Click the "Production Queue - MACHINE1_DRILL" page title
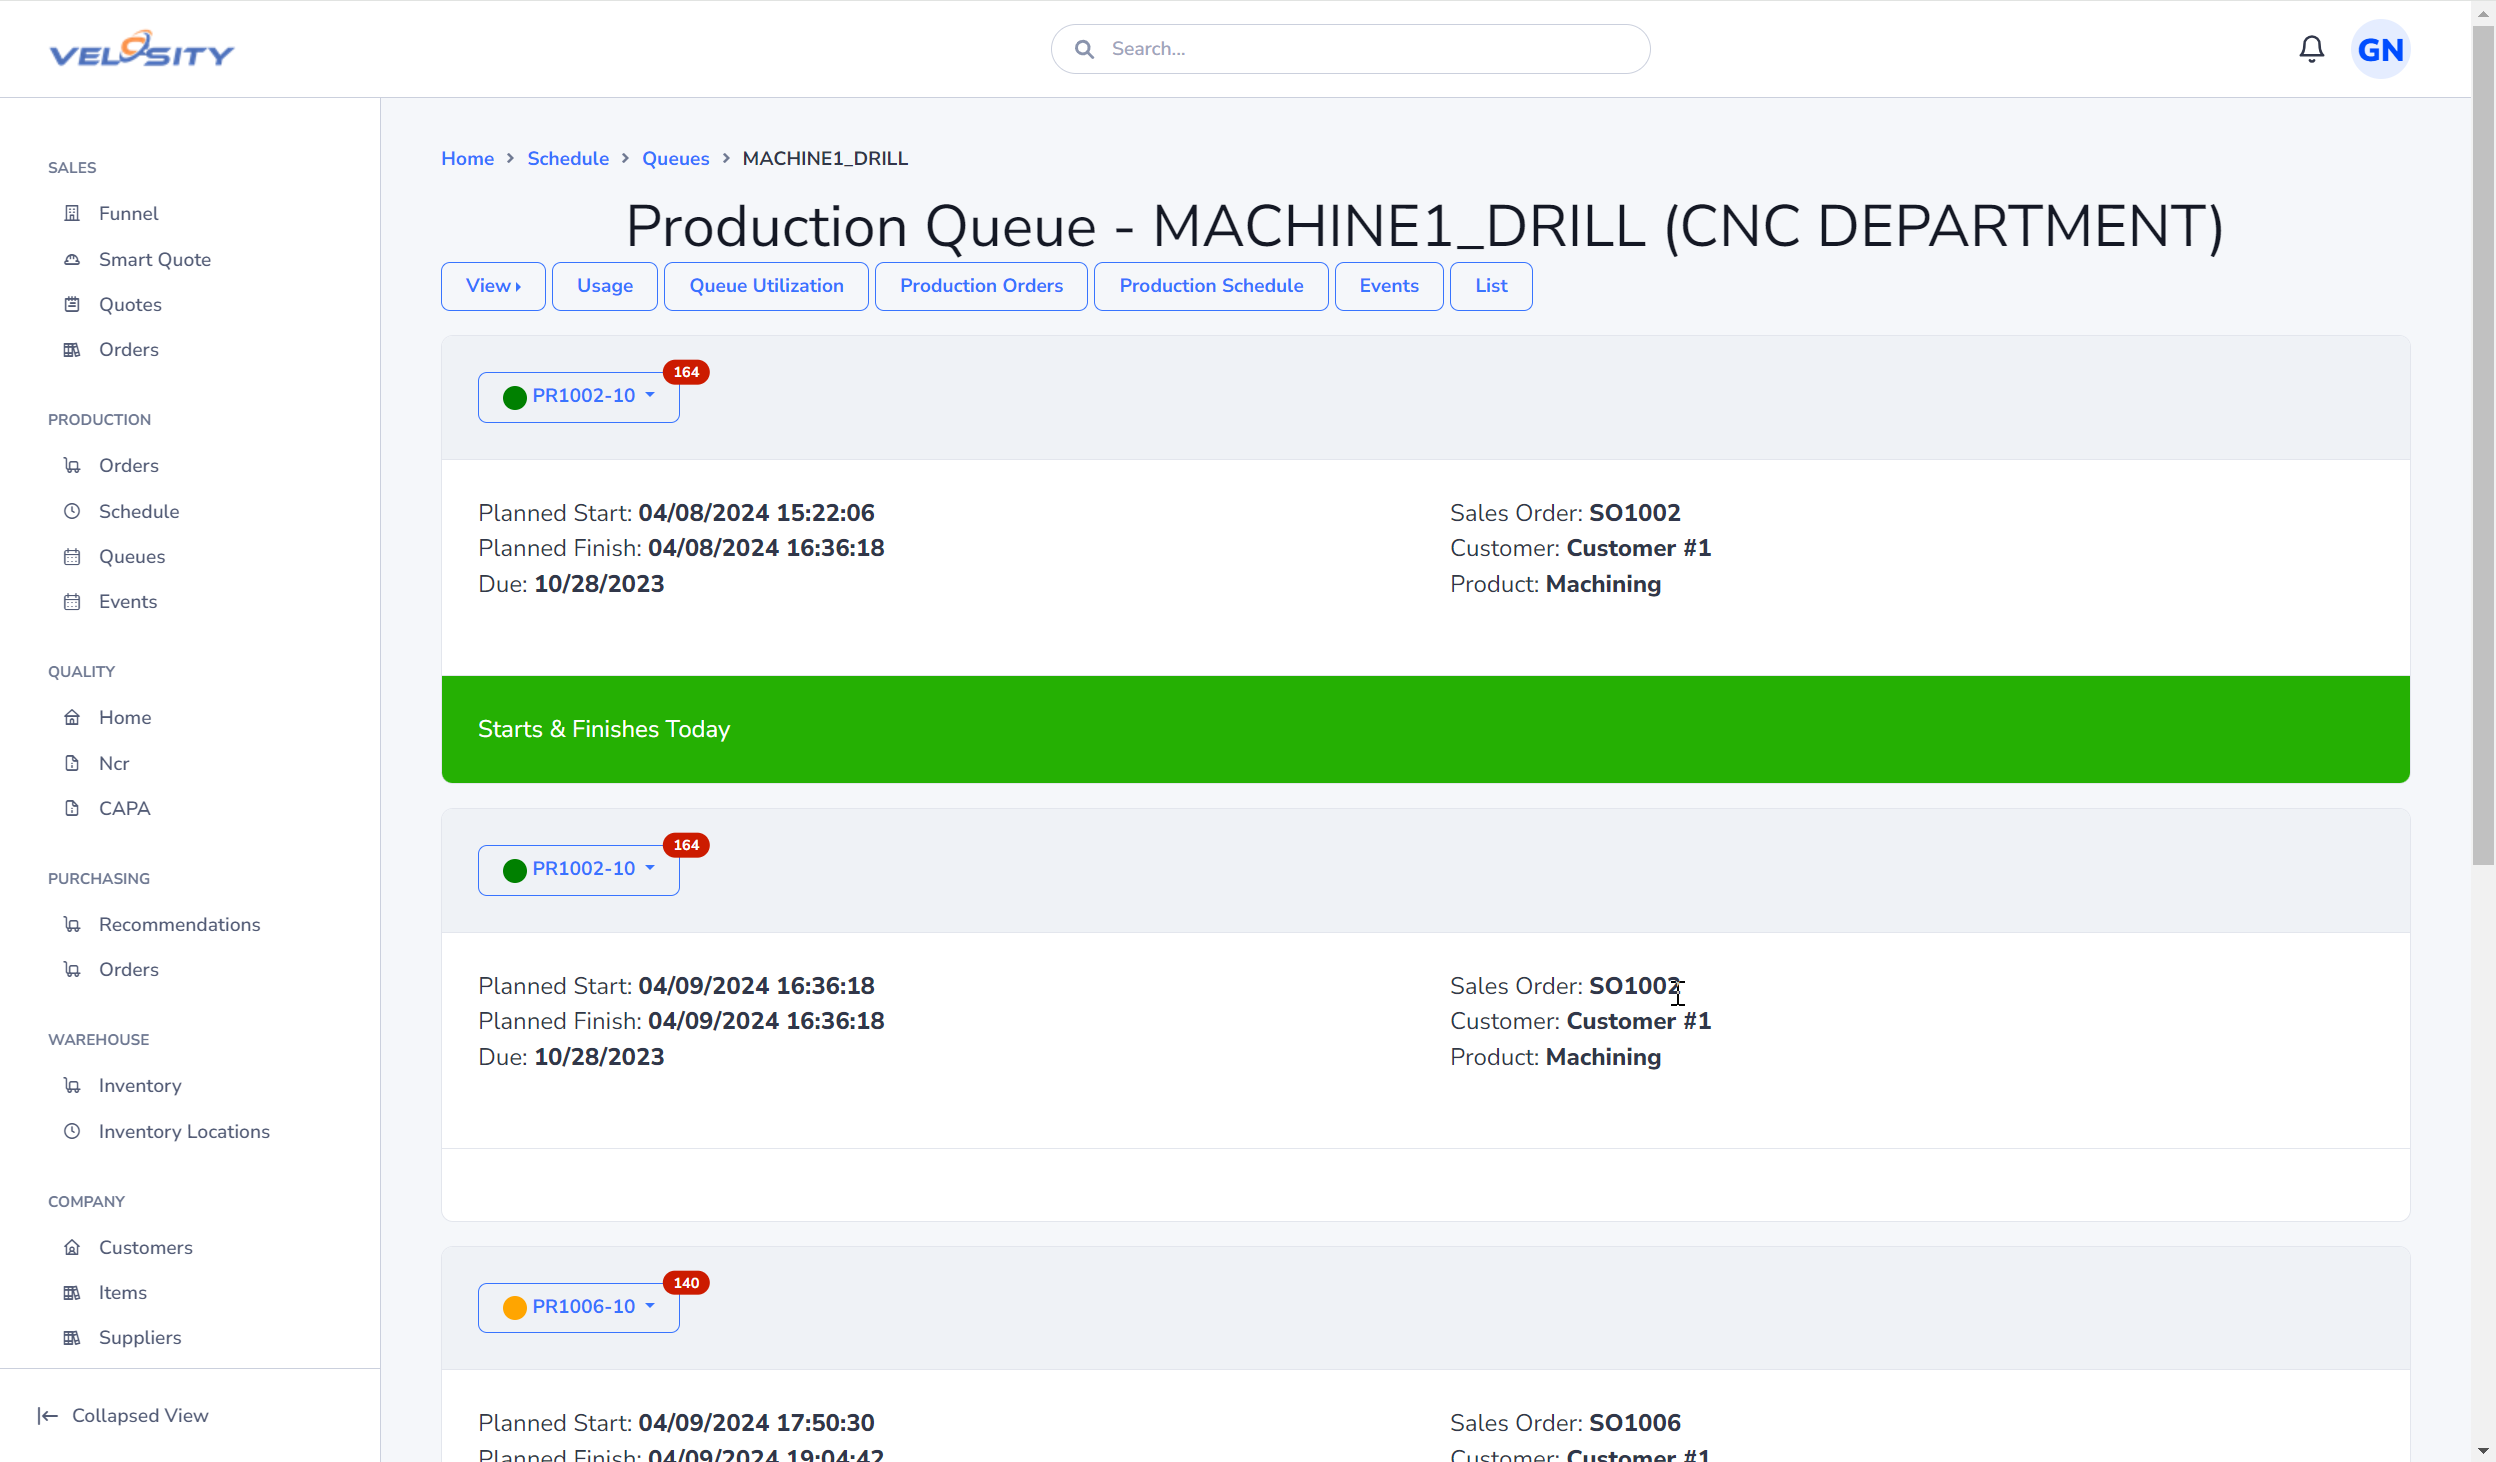The height and width of the screenshot is (1462, 2496). click(x=1425, y=226)
